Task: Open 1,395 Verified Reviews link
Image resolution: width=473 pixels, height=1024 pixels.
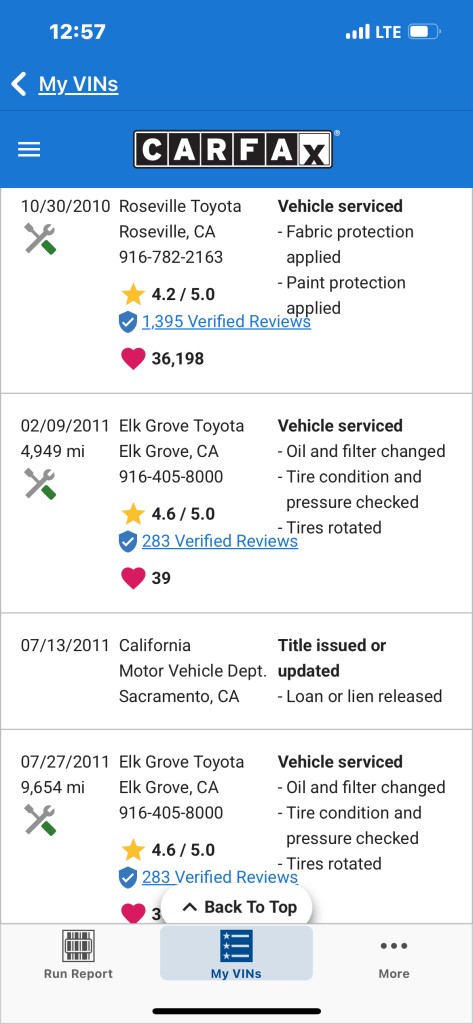Action: 226,321
